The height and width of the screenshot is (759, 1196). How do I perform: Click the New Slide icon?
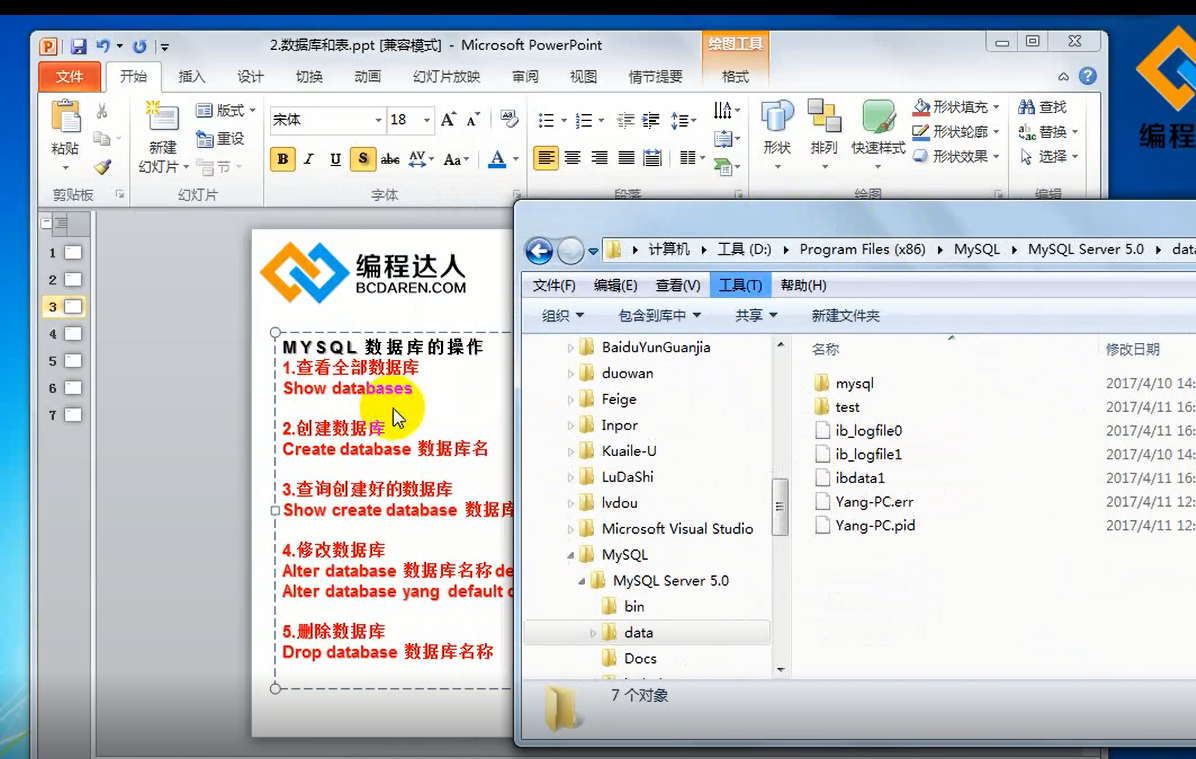(x=162, y=117)
